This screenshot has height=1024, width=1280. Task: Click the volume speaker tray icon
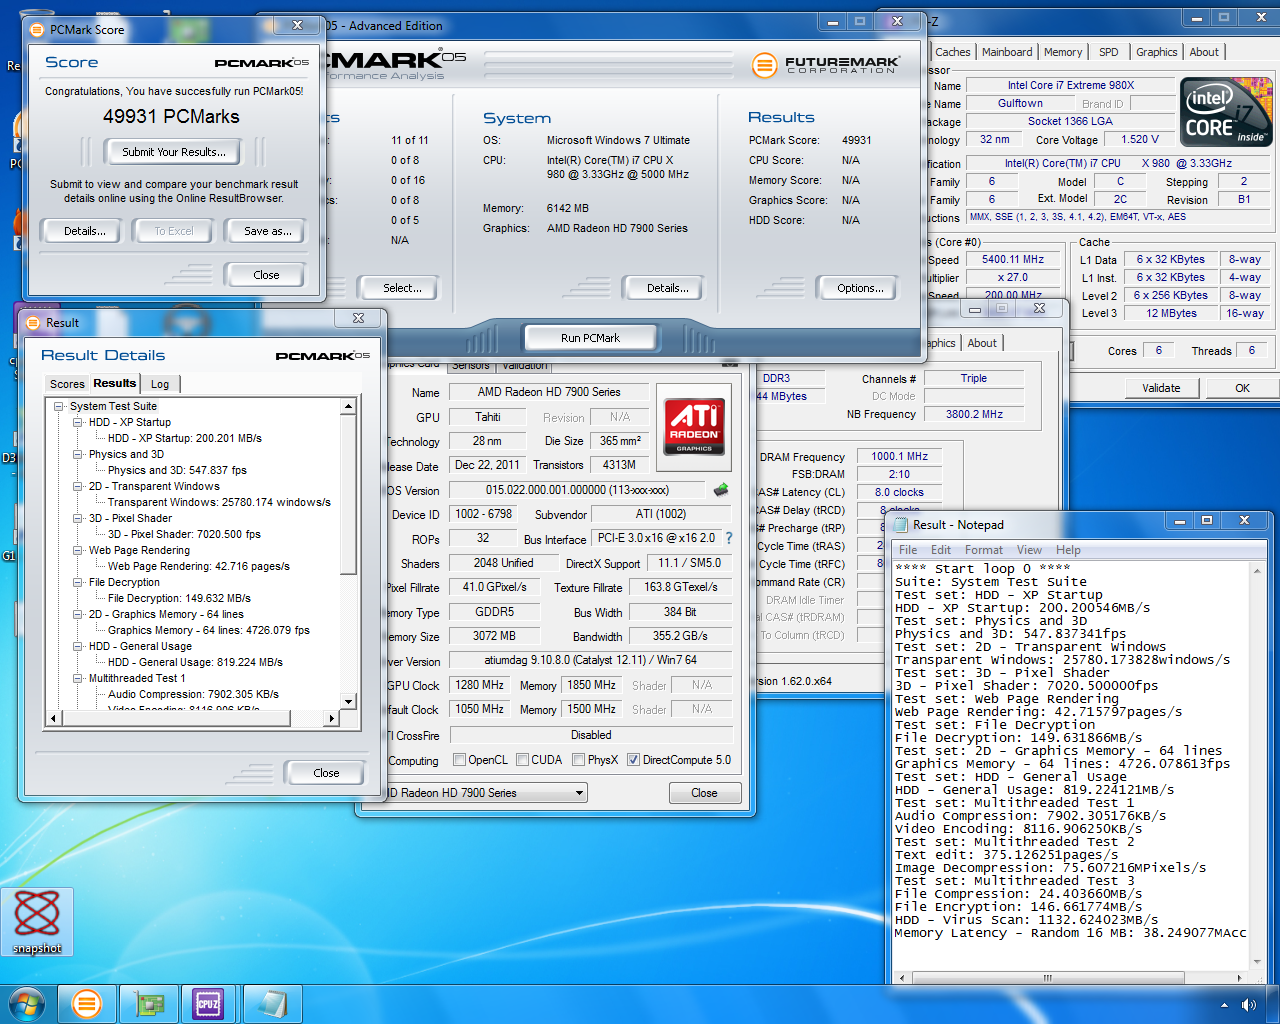(1248, 1004)
